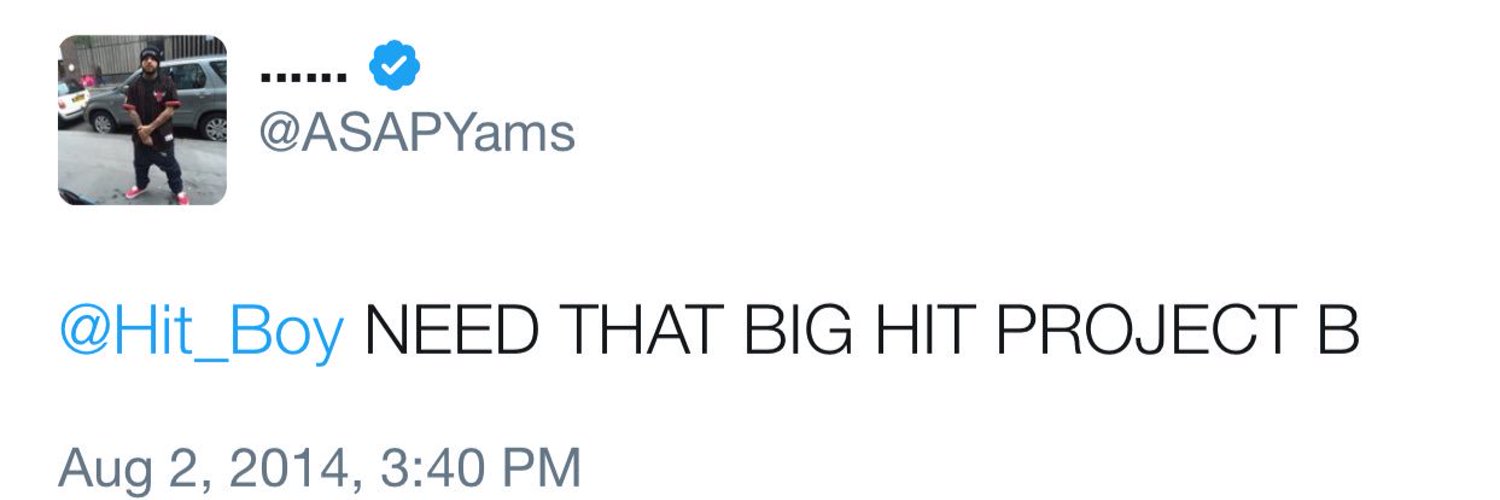Click the pink sneakers in the avatar
The image size is (1500, 500).
pyautogui.click(x=156, y=194)
